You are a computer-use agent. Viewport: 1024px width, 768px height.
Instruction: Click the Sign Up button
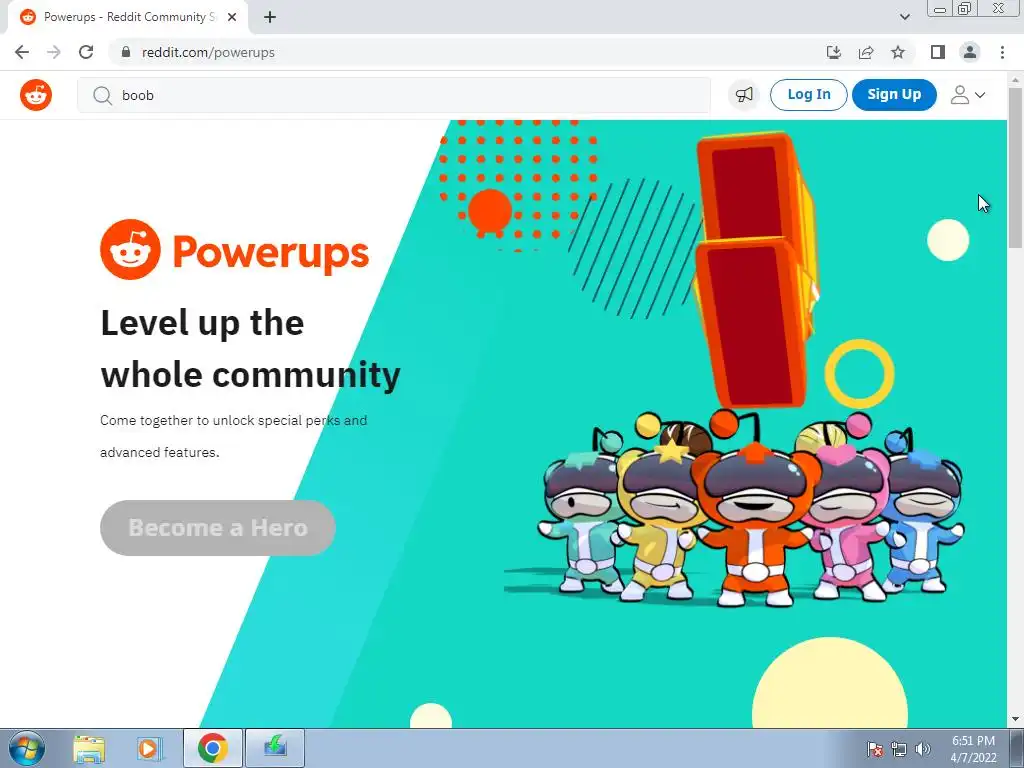point(894,95)
